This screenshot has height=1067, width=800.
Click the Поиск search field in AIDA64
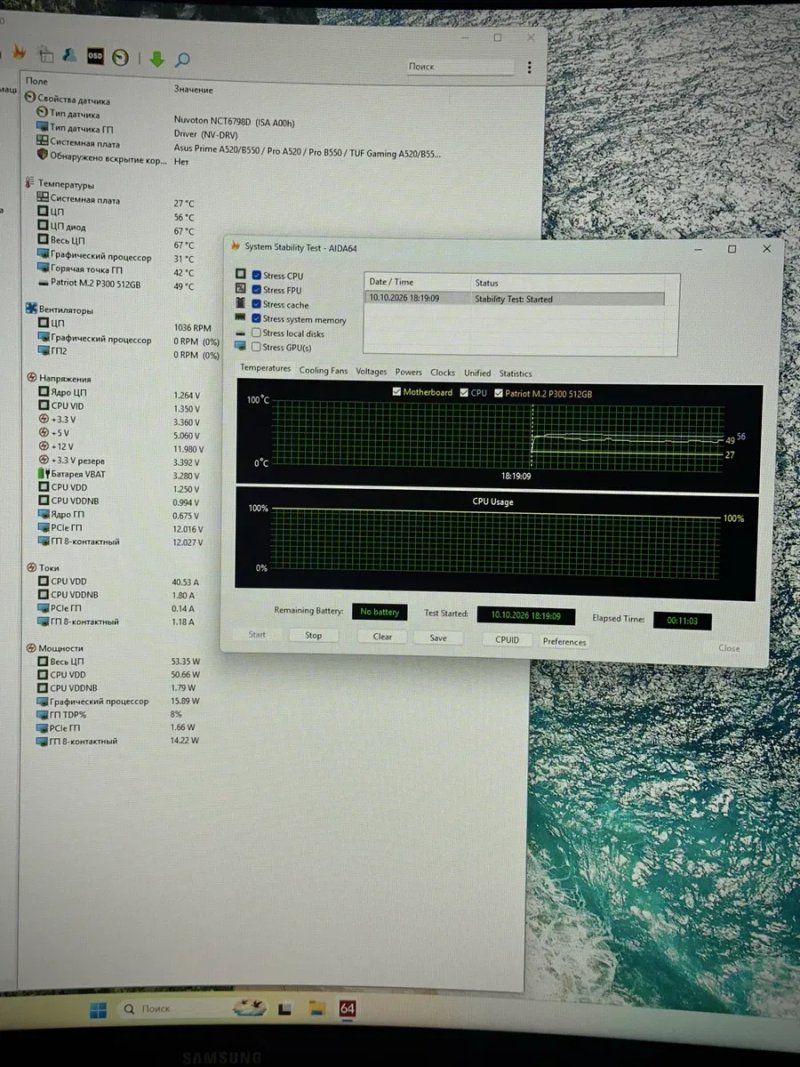[461, 67]
